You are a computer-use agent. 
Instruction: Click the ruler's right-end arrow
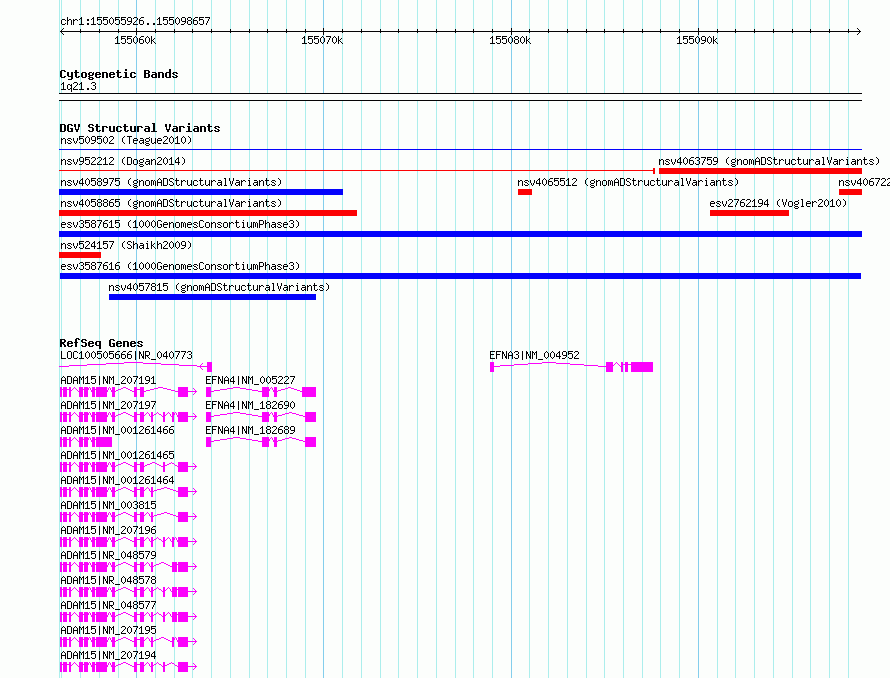858,31
